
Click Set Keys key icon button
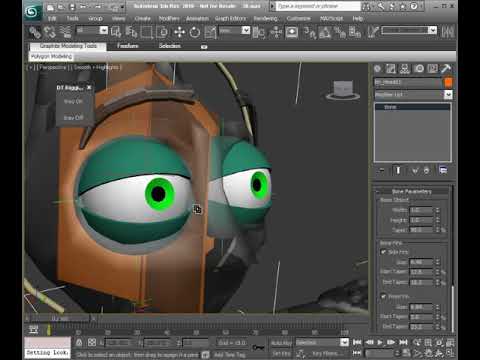coord(258,348)
